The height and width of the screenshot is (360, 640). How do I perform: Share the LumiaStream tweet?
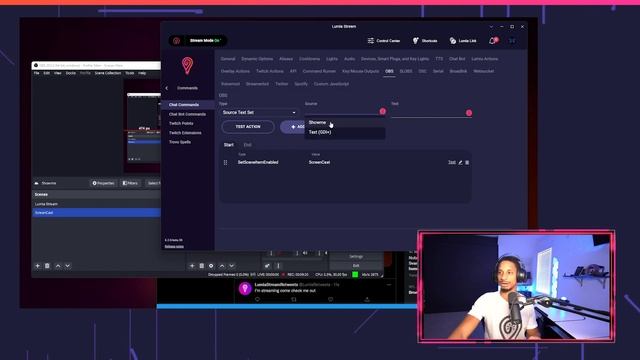click(x=367, y=300)
